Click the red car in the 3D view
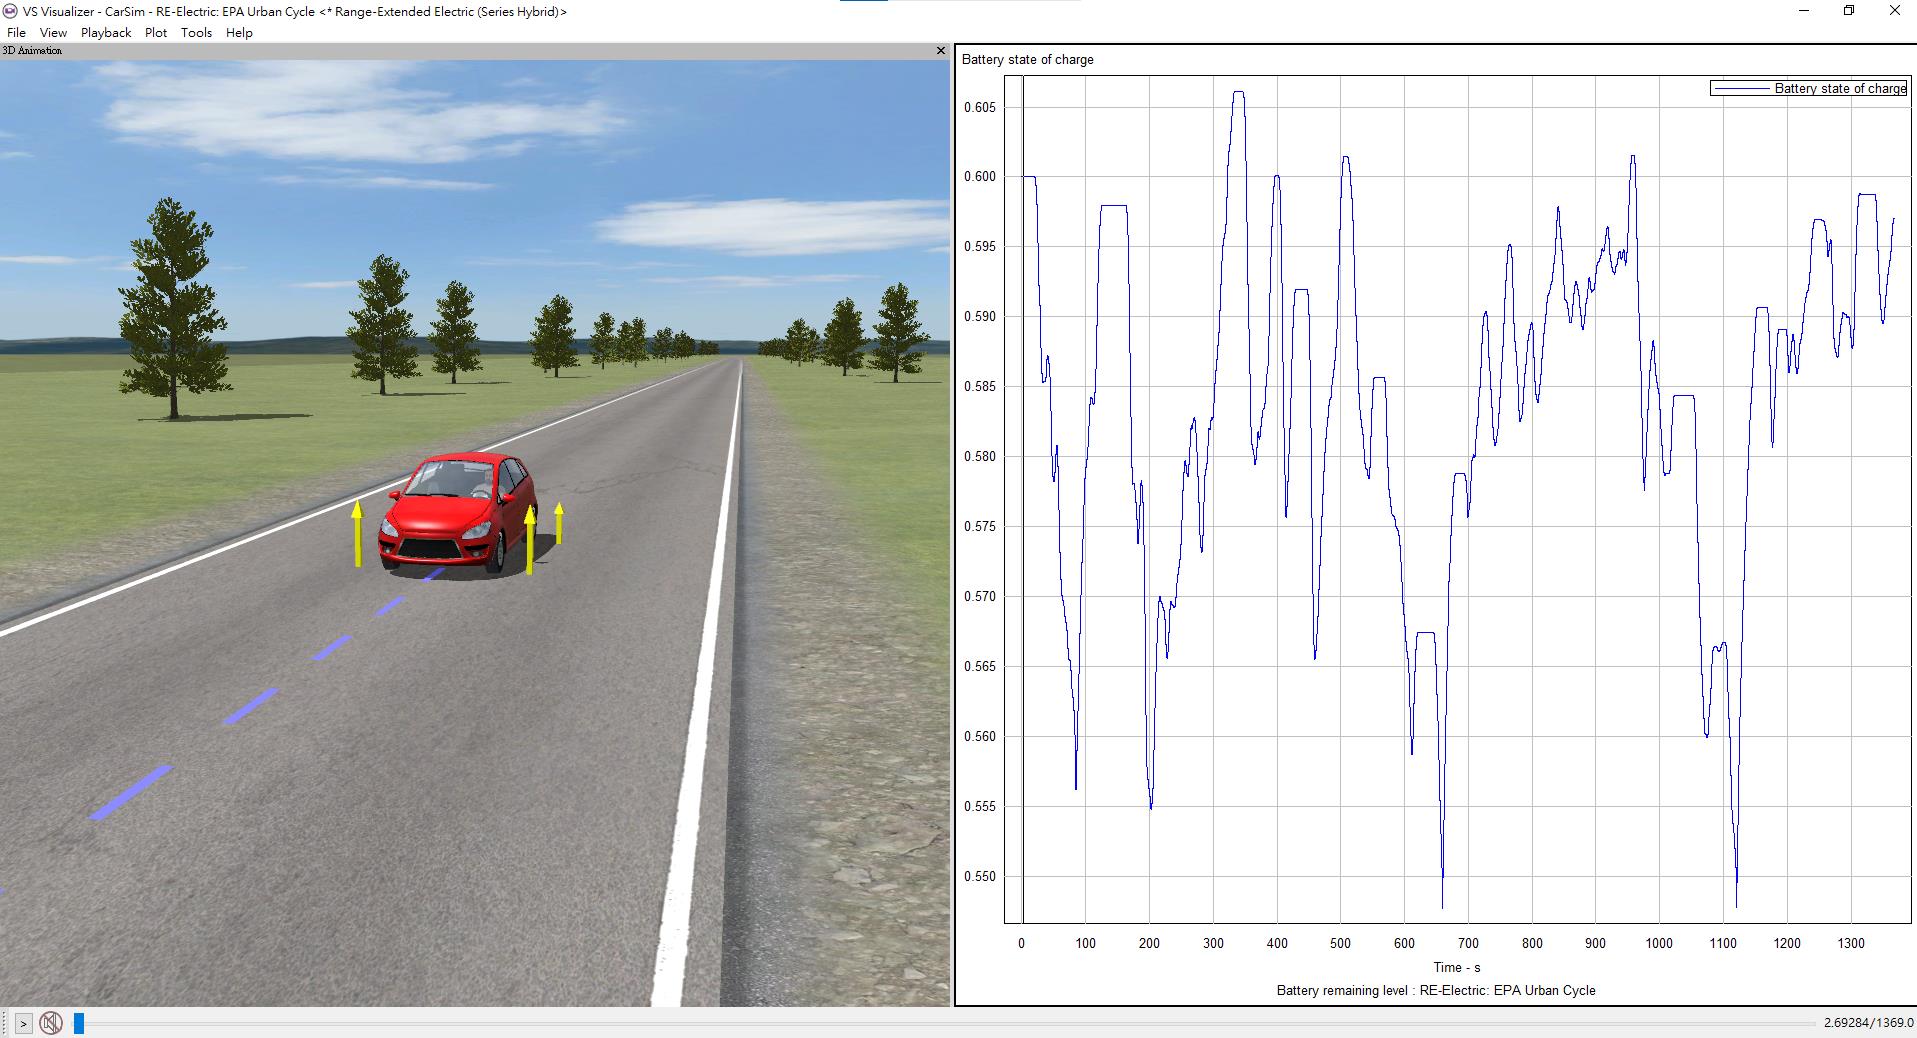 pos(458,514)
